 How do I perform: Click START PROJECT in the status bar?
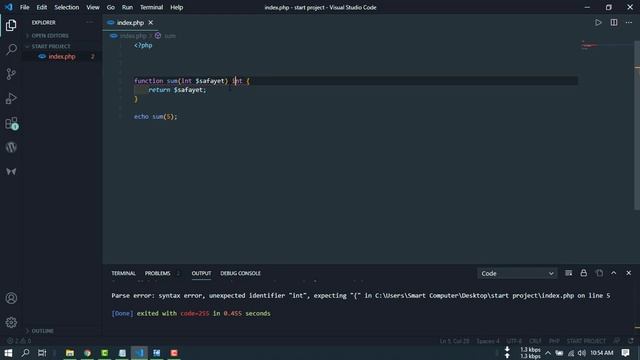tap(586, 341)
